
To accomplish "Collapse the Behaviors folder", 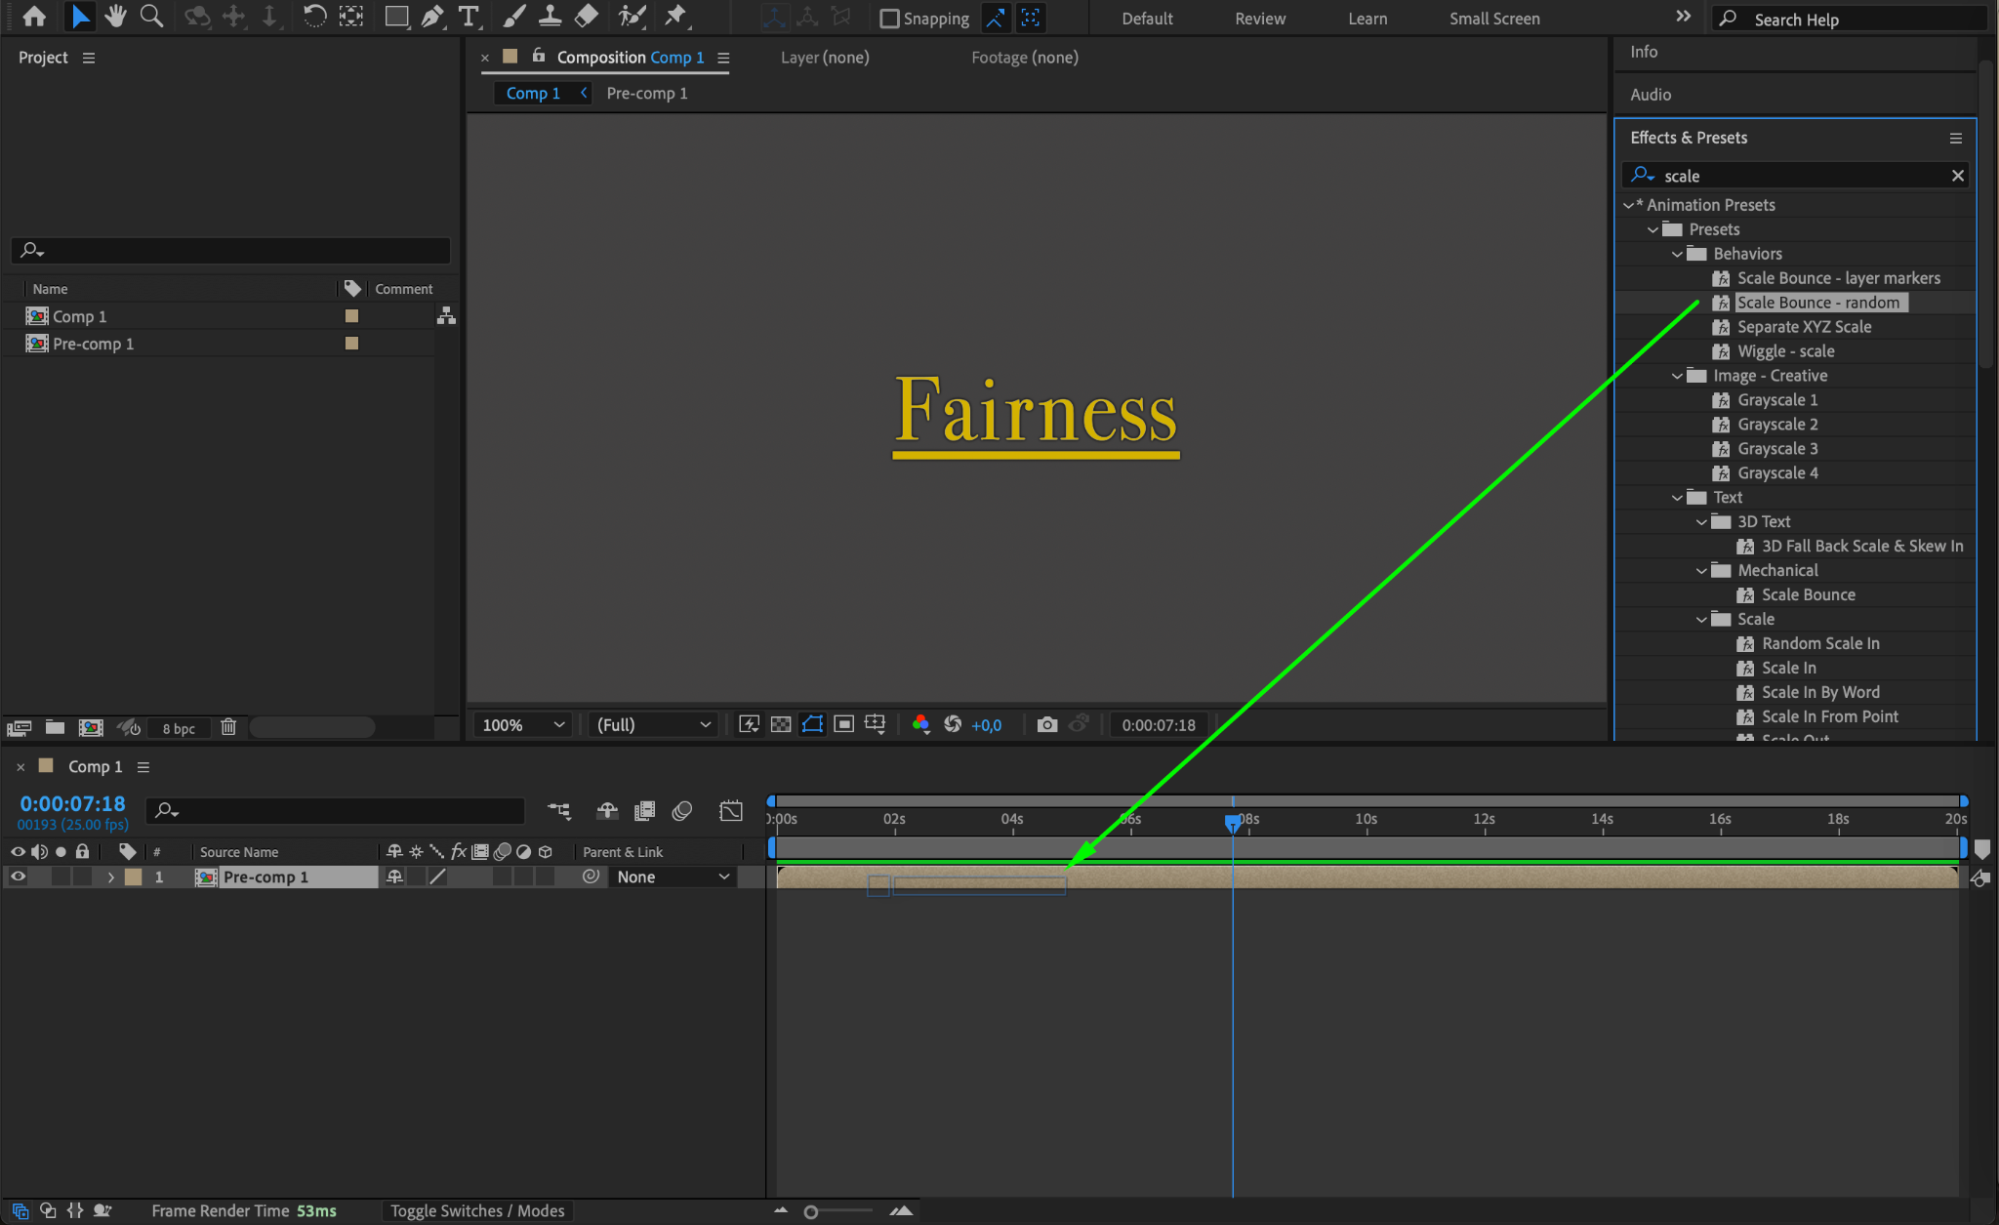I will pyautogui.click(x=1677, y=254).
